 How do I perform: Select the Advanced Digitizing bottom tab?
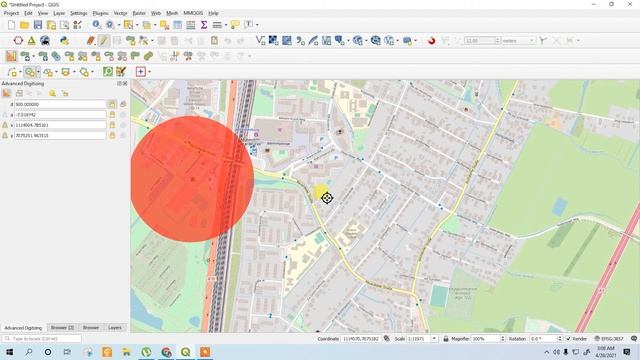(23, 328)
